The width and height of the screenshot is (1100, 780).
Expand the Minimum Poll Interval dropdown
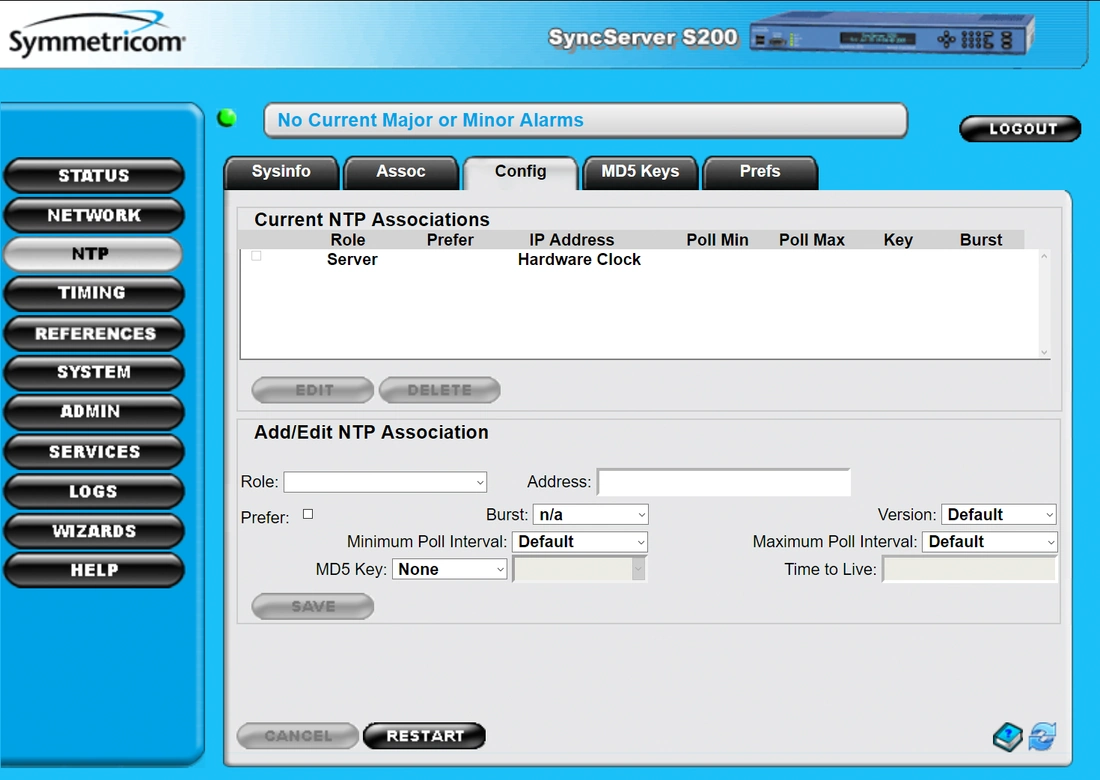579,542
